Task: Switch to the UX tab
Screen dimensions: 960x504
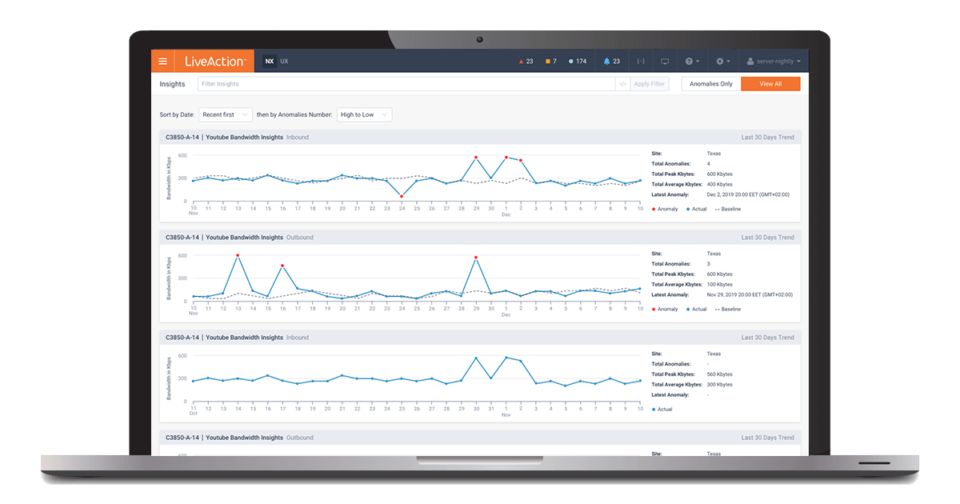Action: click(x=284, y=61)
